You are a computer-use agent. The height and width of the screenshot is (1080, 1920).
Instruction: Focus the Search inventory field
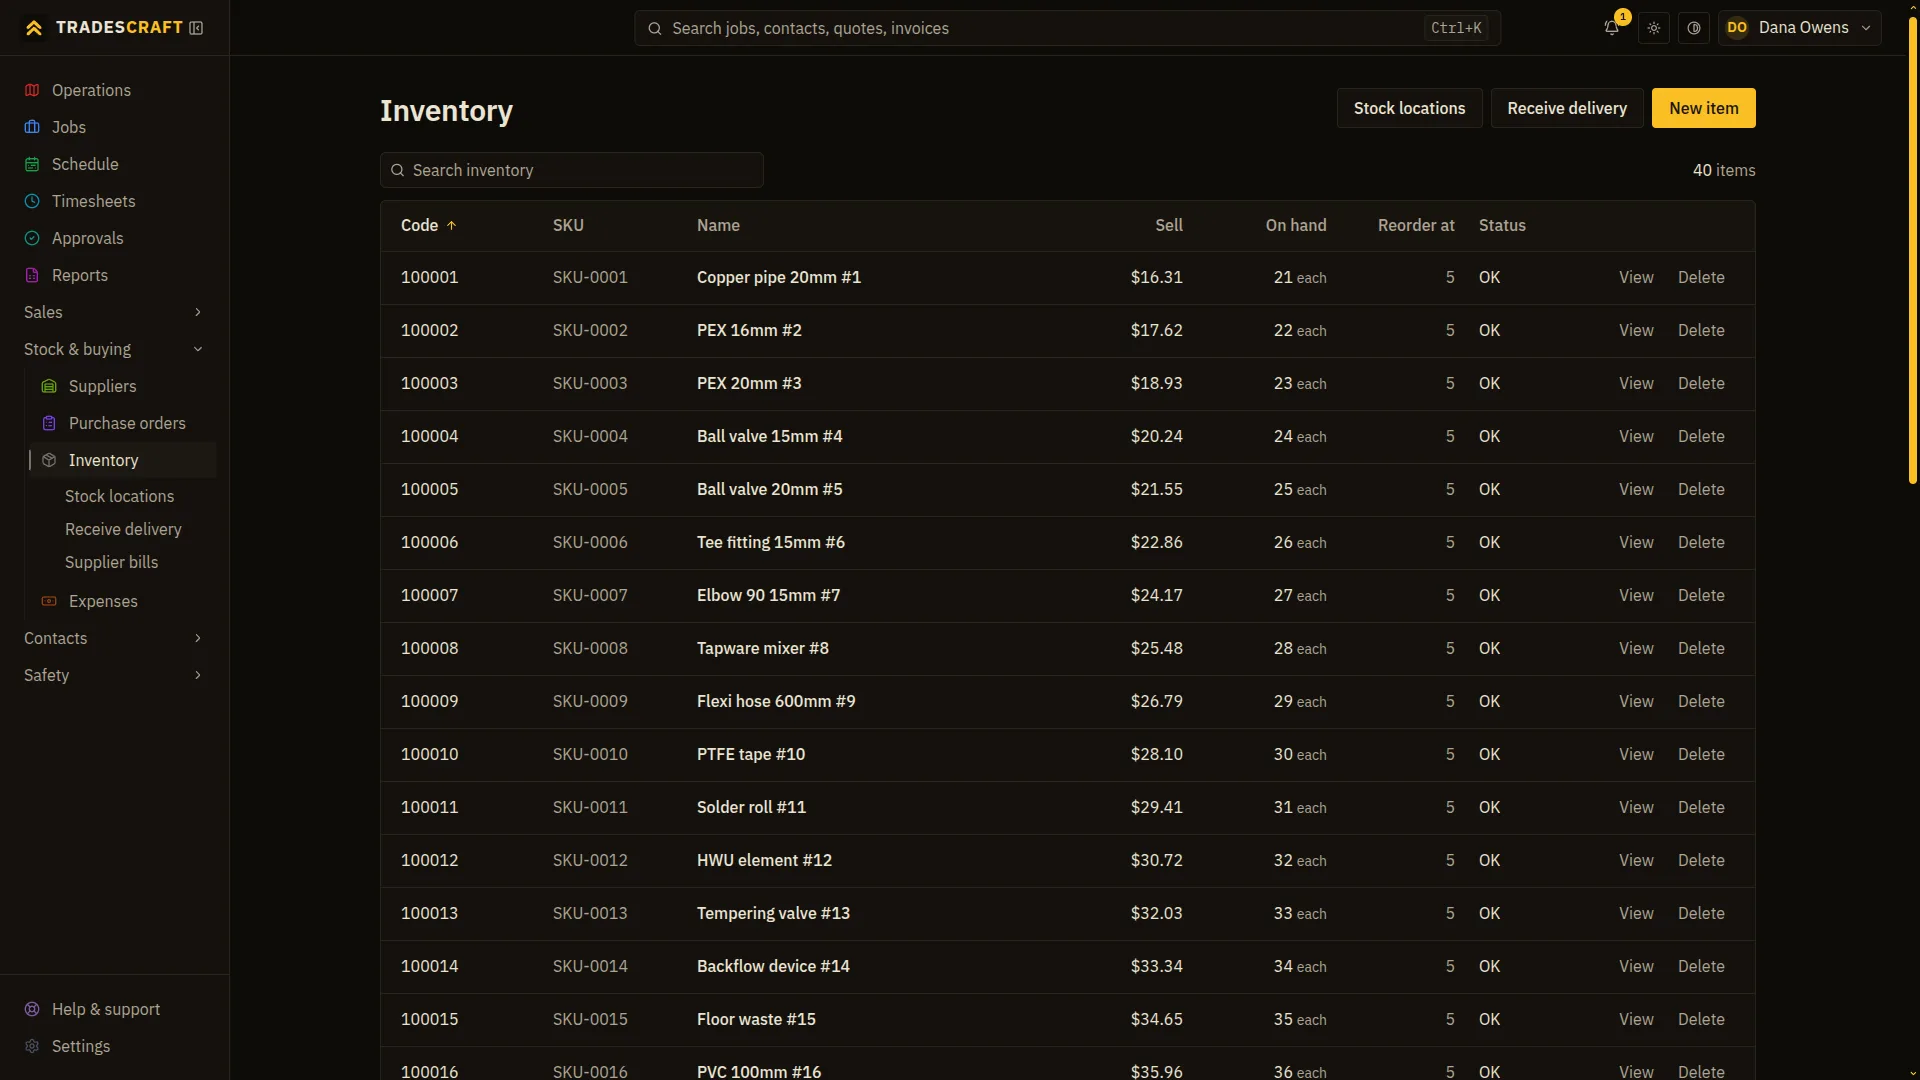[571, 170]
